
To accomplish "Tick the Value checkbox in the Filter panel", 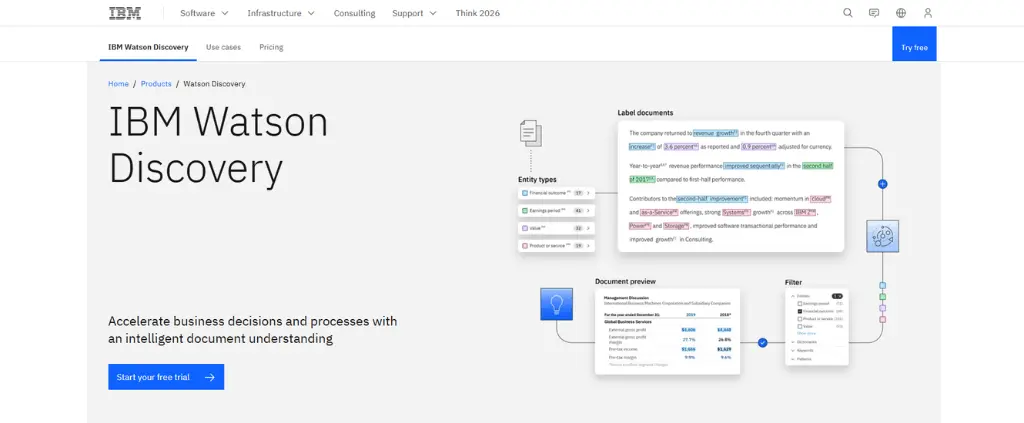I will pyautogui.click(x=800, y=326).
